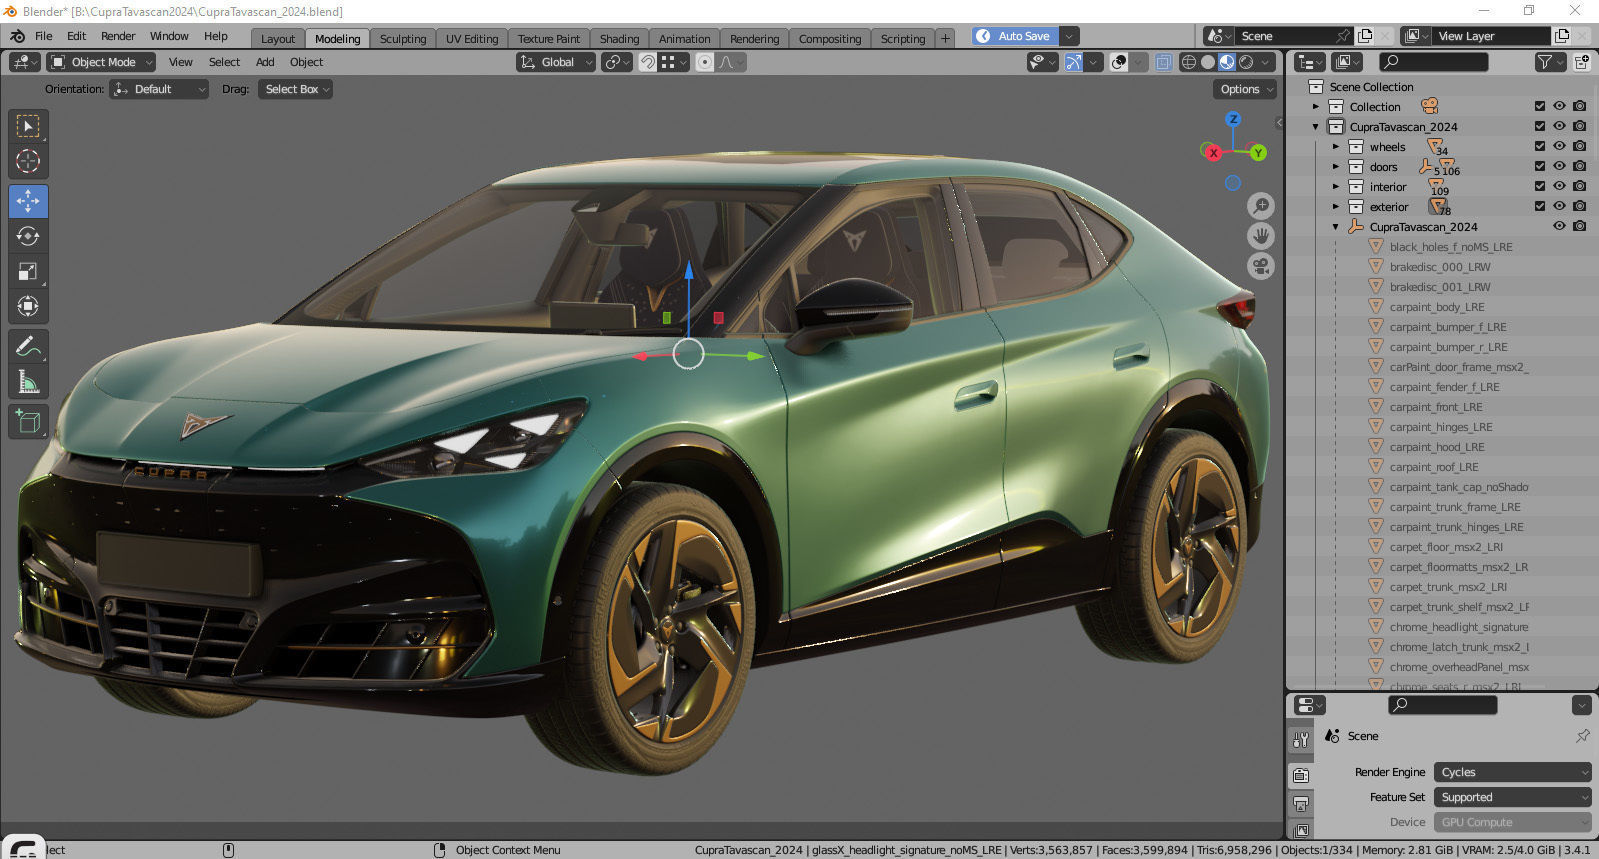Image resolution: width=1599 pixels, height=859 pixels.
Task: Choose the Measure tool
Action: 28,382
